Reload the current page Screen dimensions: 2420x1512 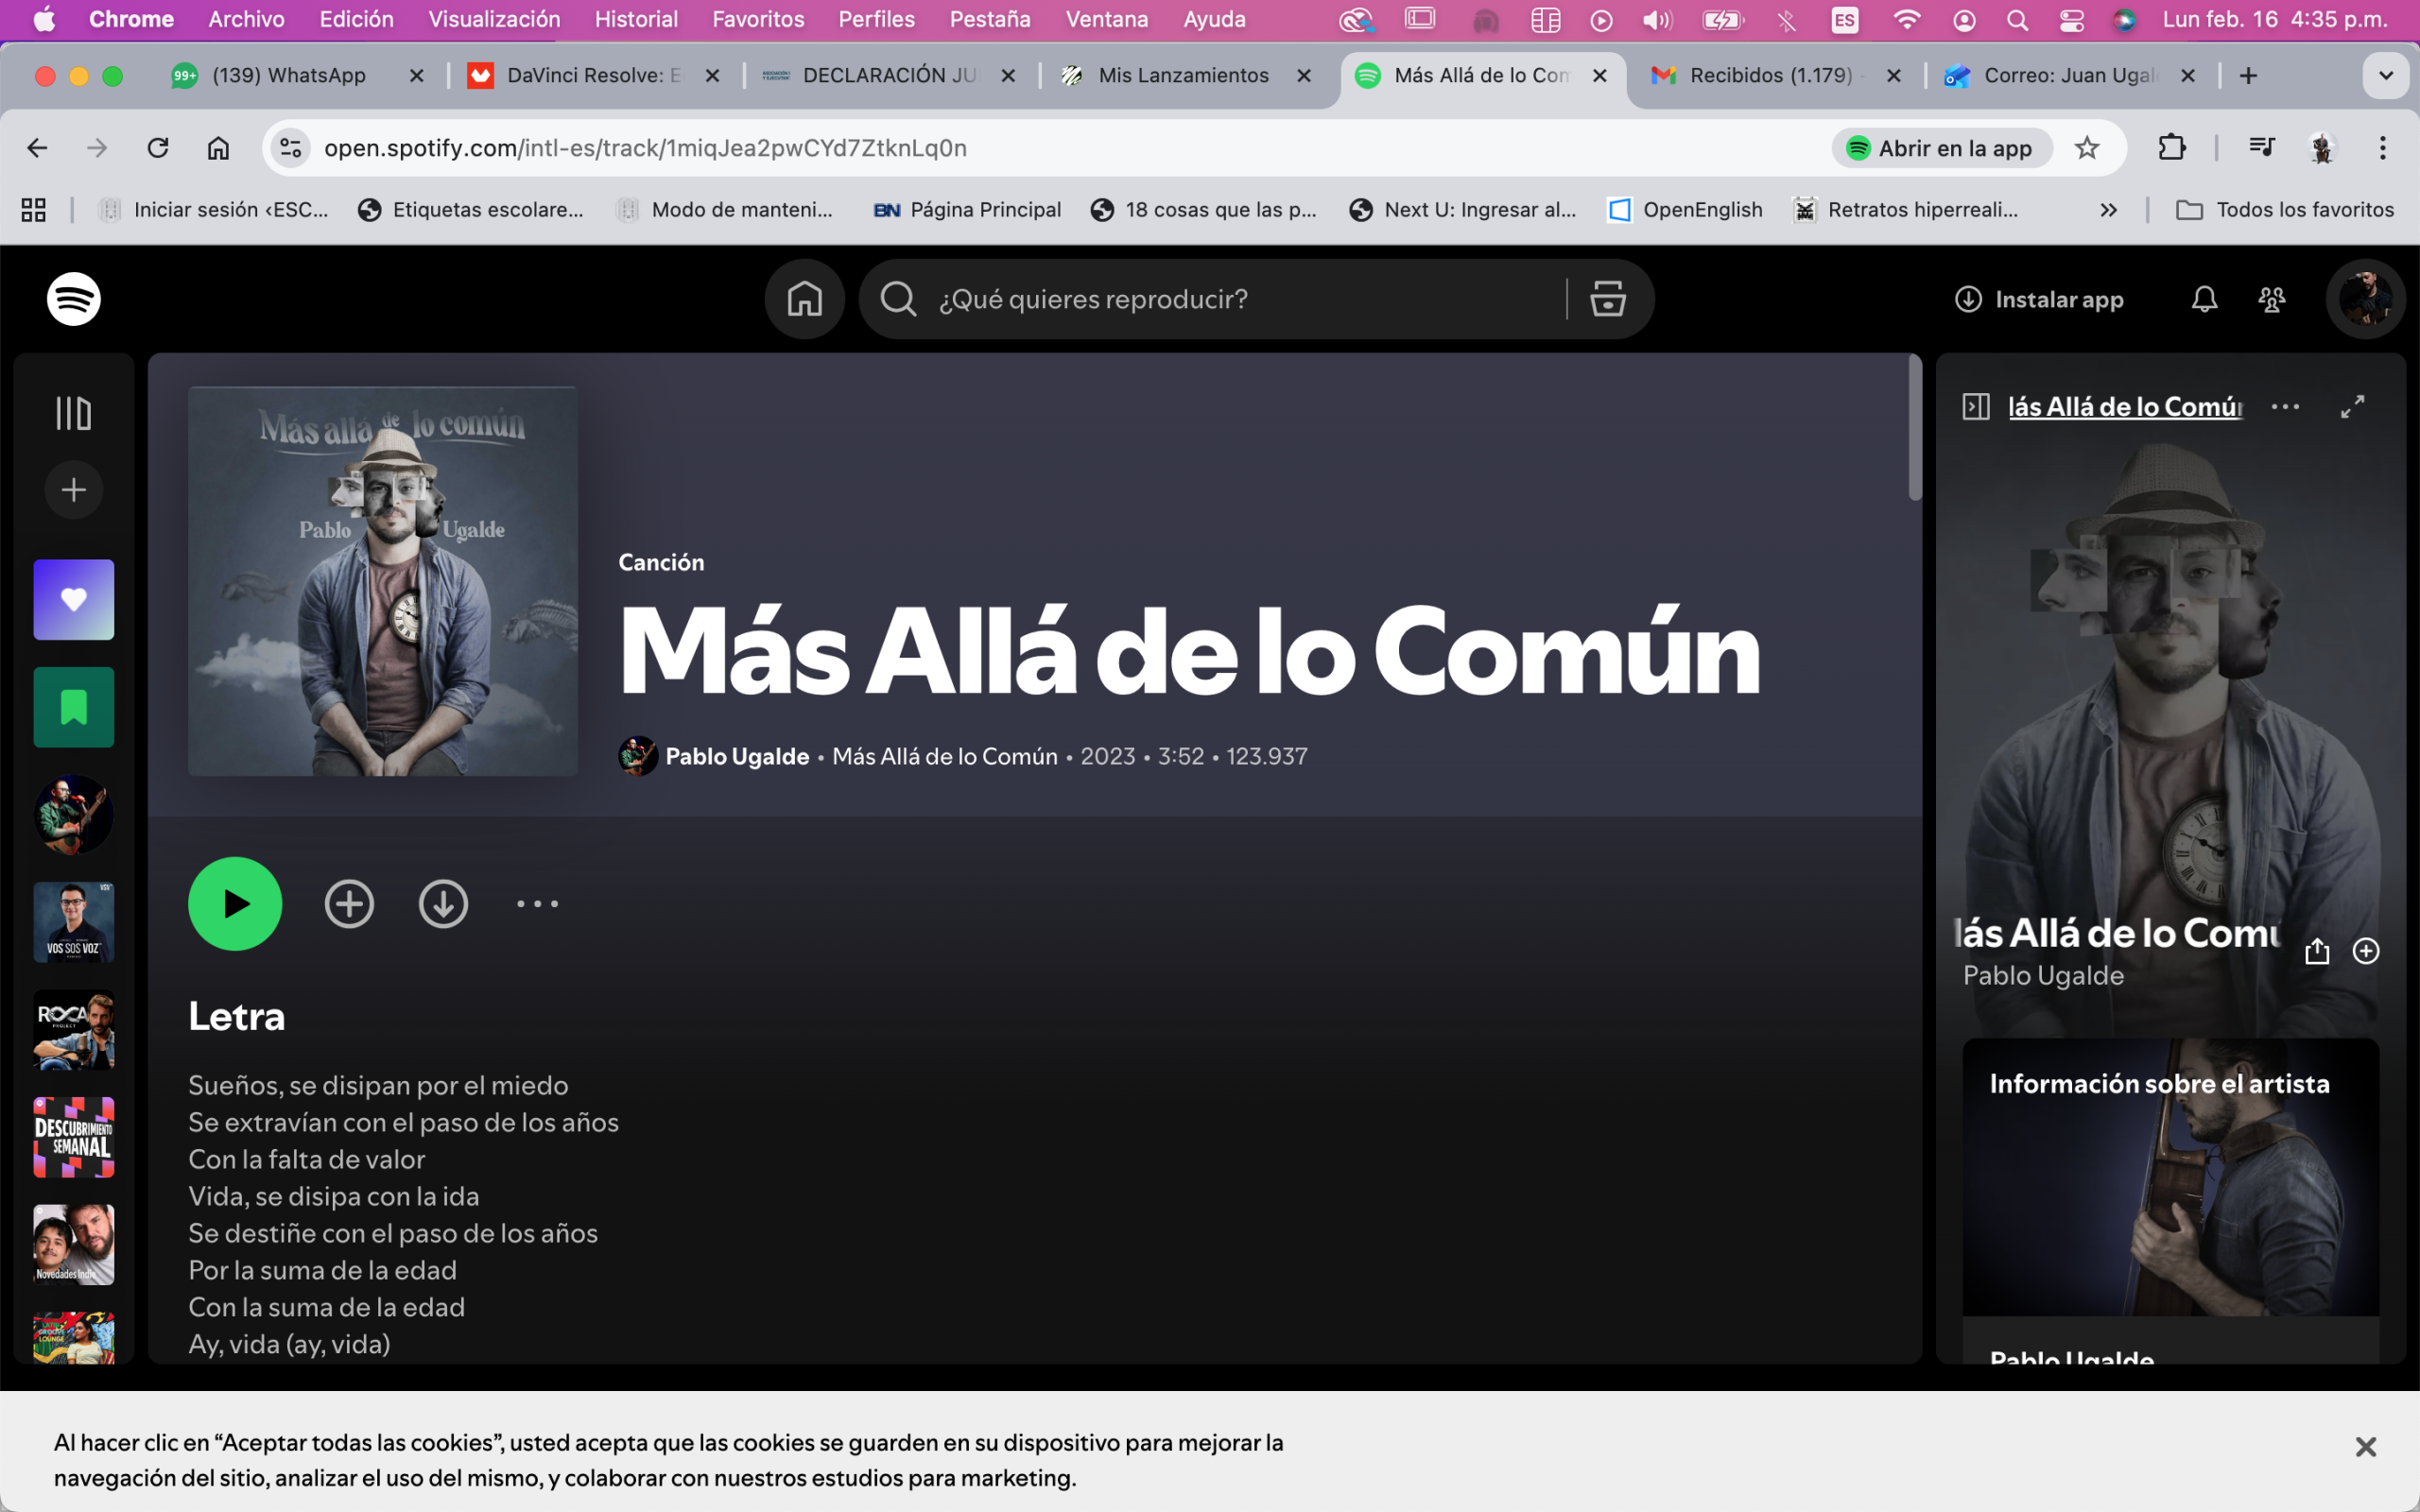coord(158,148)
